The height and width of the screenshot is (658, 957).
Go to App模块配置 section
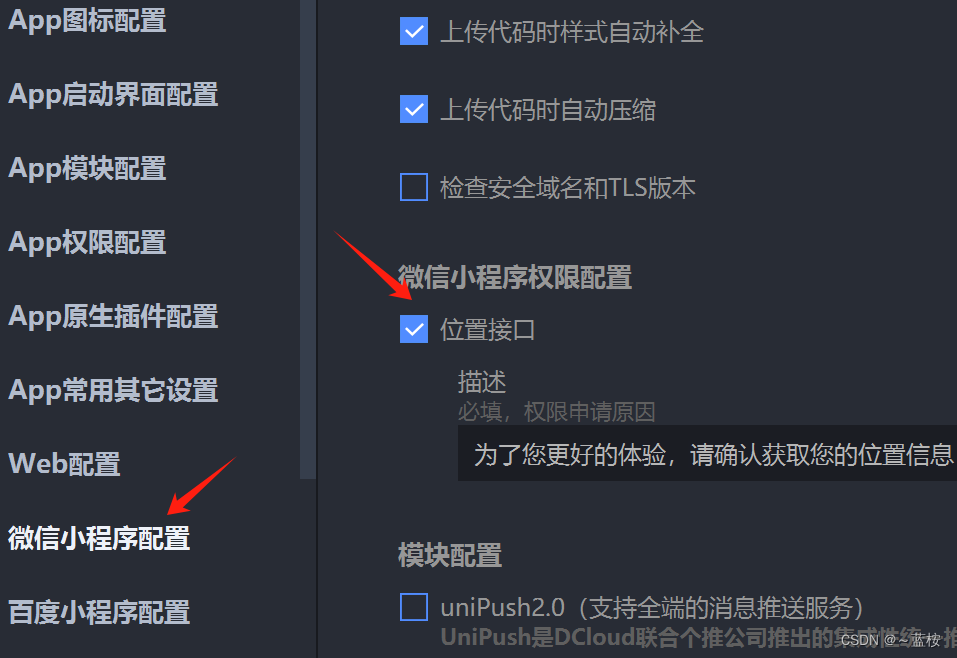87,168
